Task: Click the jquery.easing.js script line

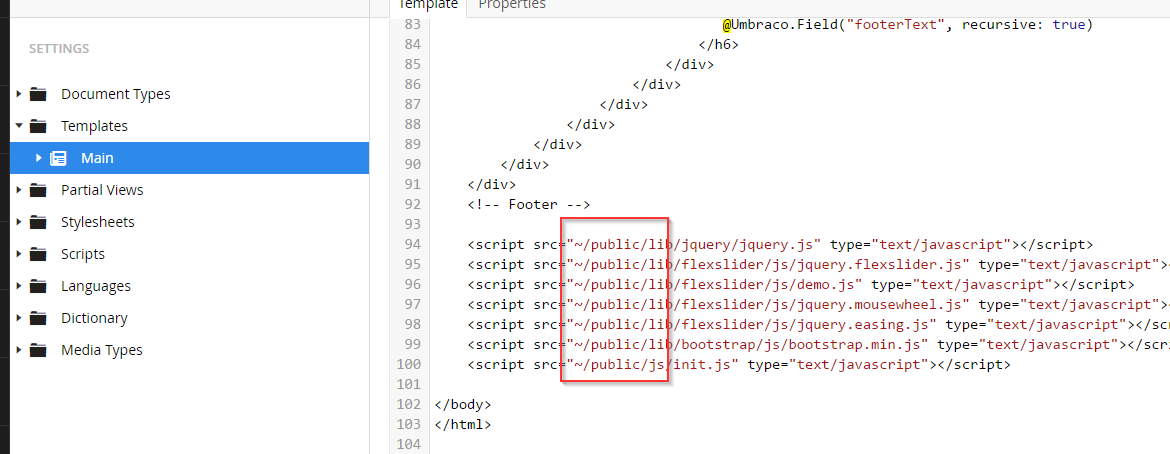Action: (x=819, y=324)
